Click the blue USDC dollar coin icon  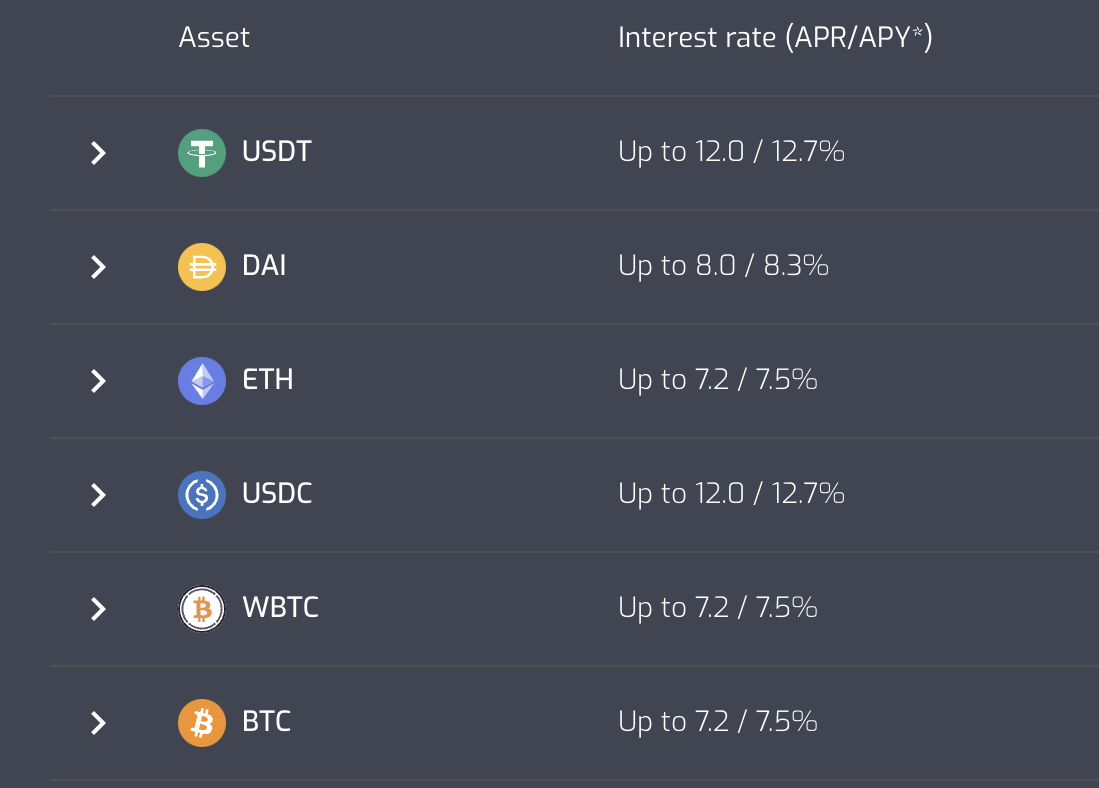pos(202,495)
